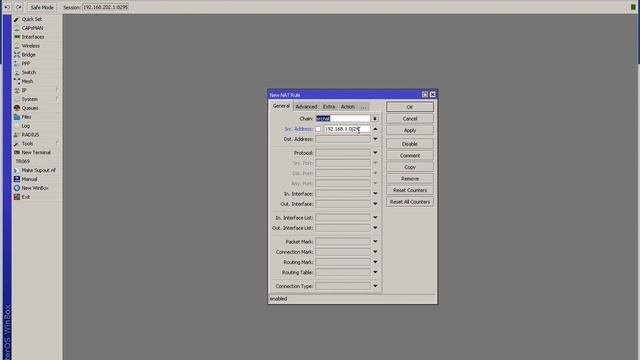
Task: Click the Redo arrow in toolbar
Action: (x=19, y=7)
